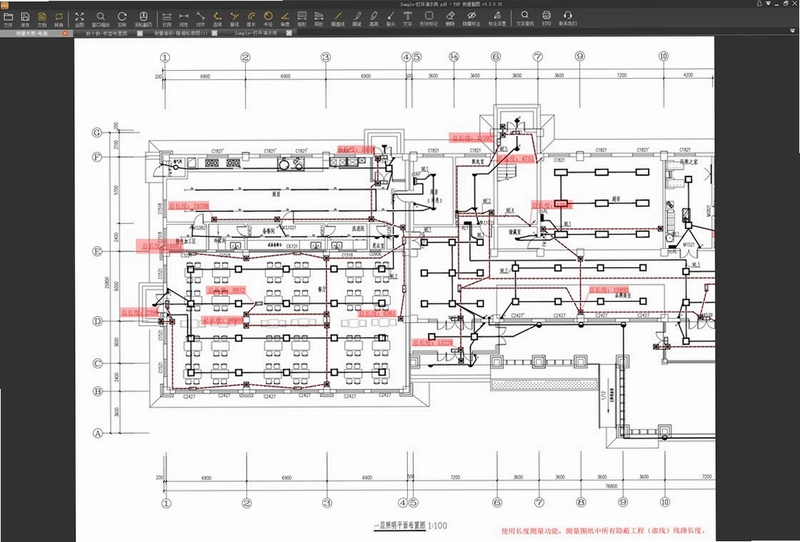The width and height of the screenshot is (800, 542).
Task: Click the 总长度 8972 measurement label
Action: [x=226, y=290]
